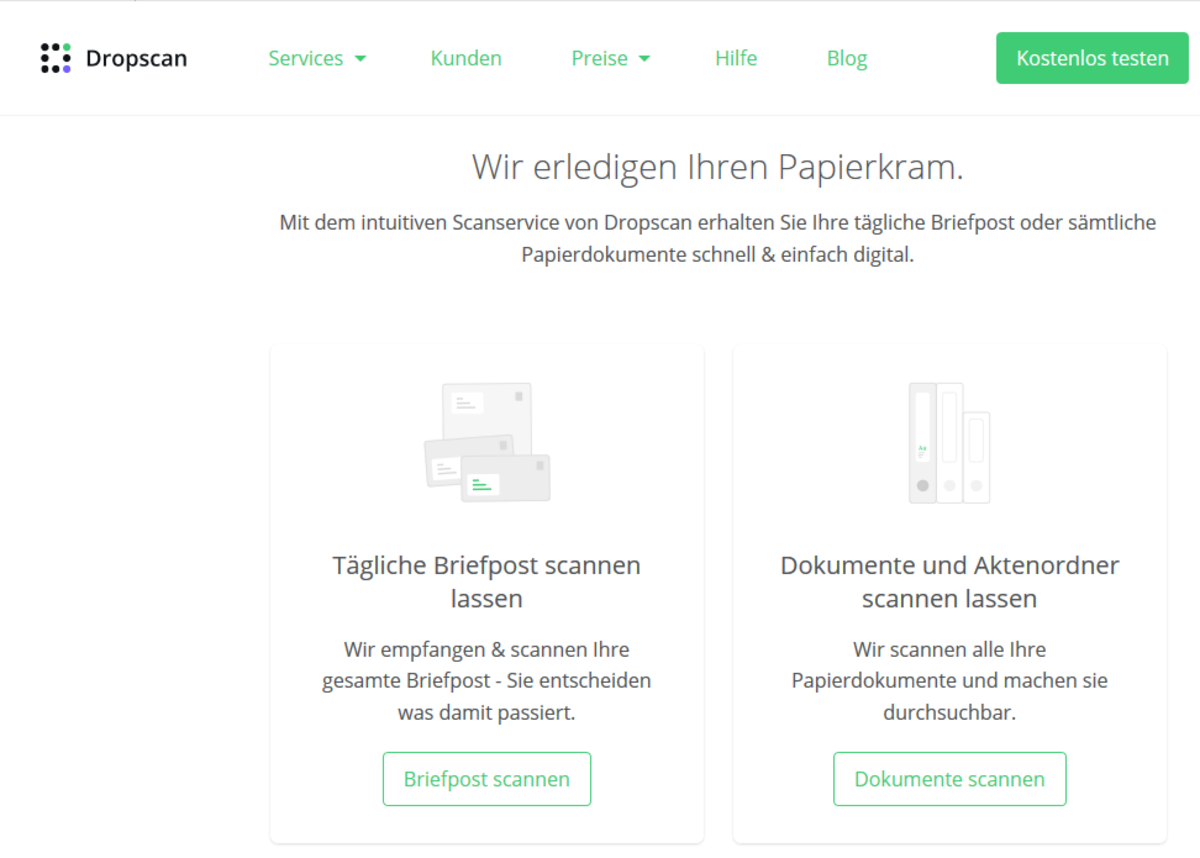Click the Briefpost scannen button

pos(487,779)
